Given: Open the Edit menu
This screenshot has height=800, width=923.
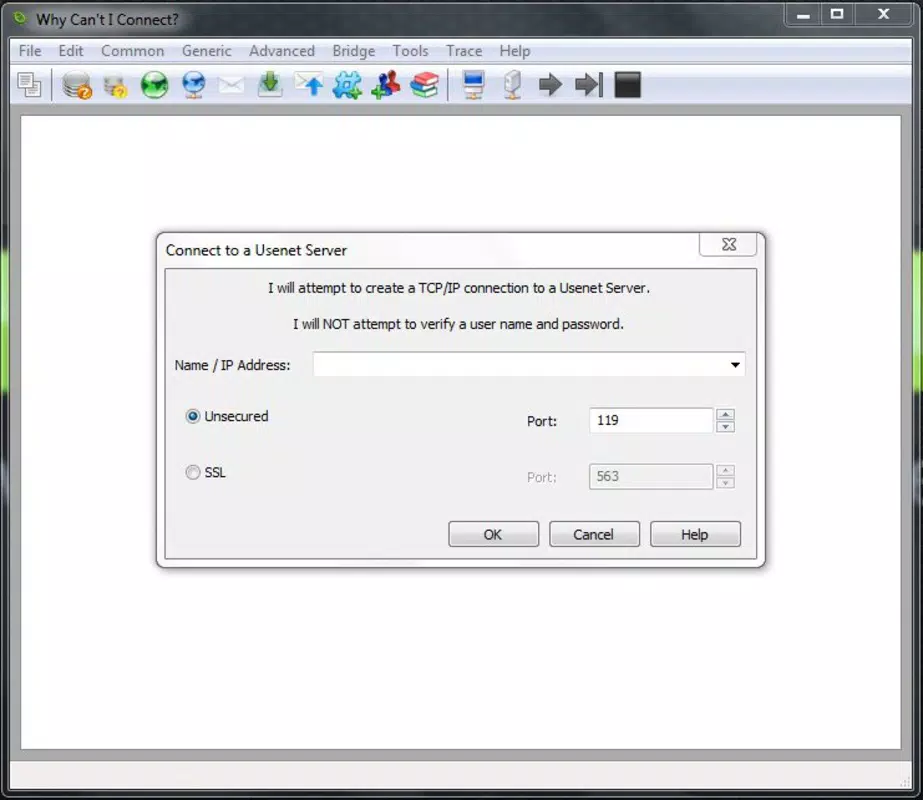Looking at the screenshot, I should pos(71,51).
